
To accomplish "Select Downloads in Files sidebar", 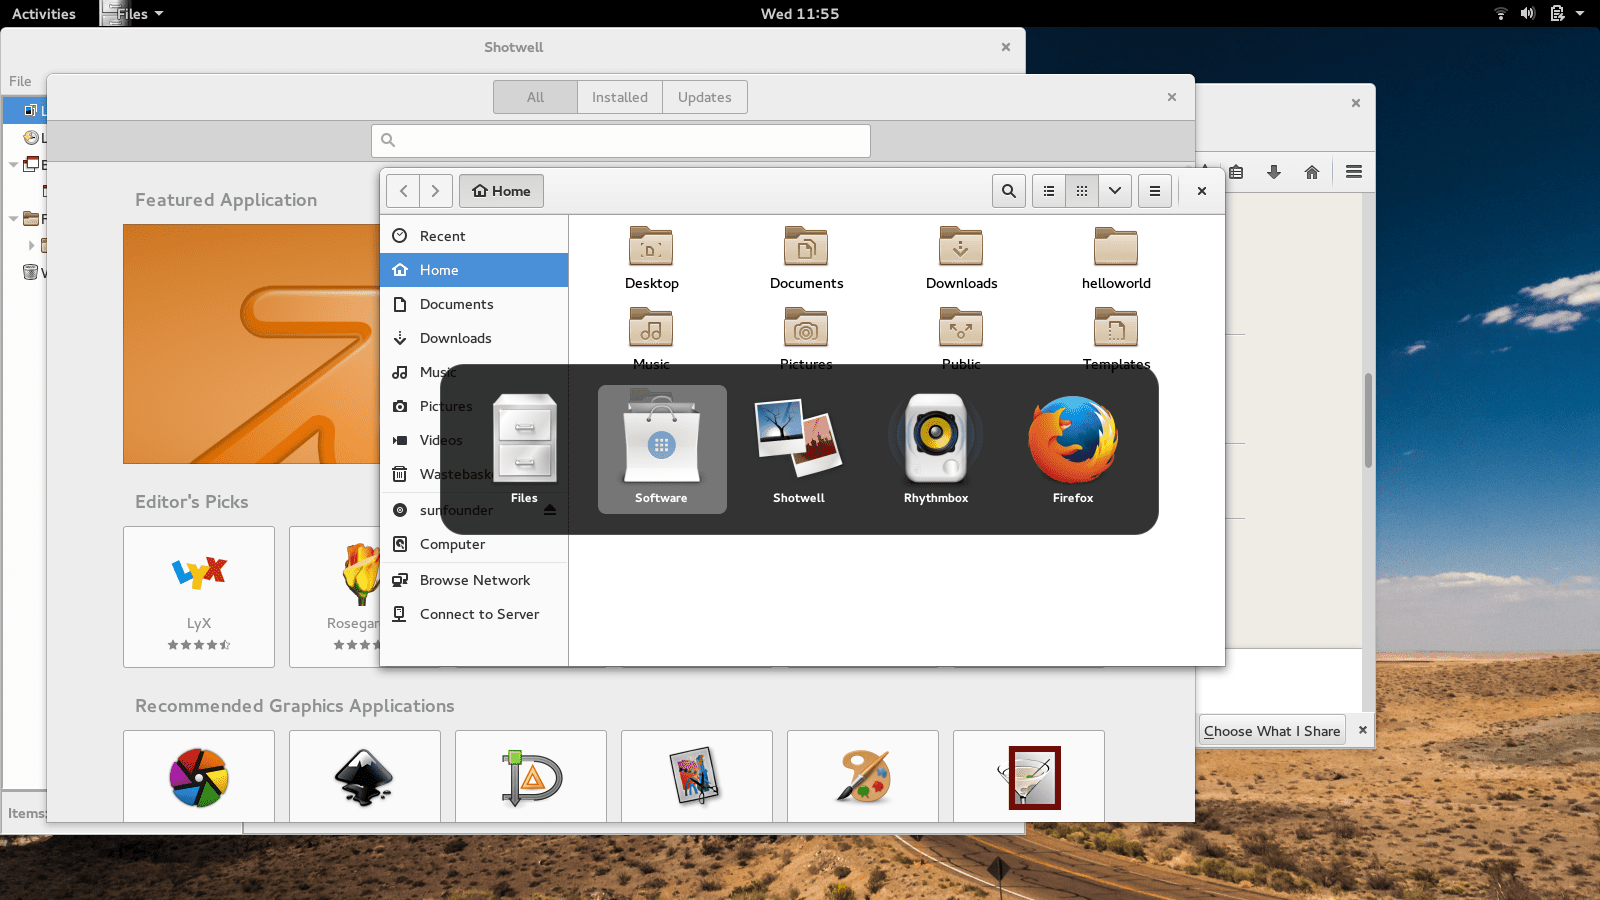I will click(x=474, y=338).
